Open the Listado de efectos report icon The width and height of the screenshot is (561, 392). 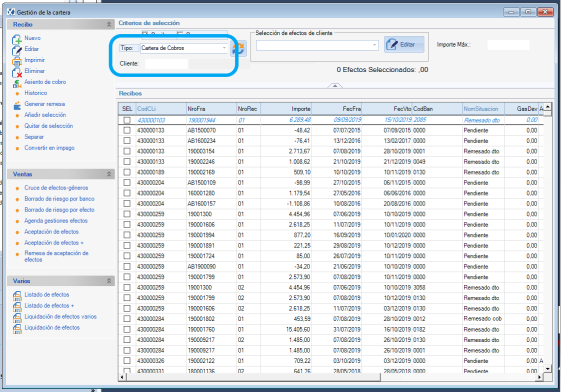coord(17,295)
